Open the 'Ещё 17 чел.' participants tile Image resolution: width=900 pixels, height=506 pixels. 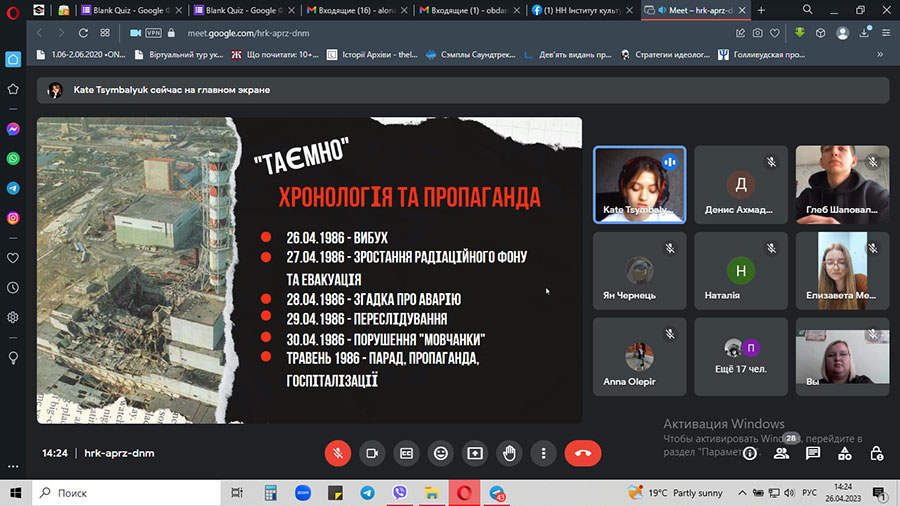740,356
